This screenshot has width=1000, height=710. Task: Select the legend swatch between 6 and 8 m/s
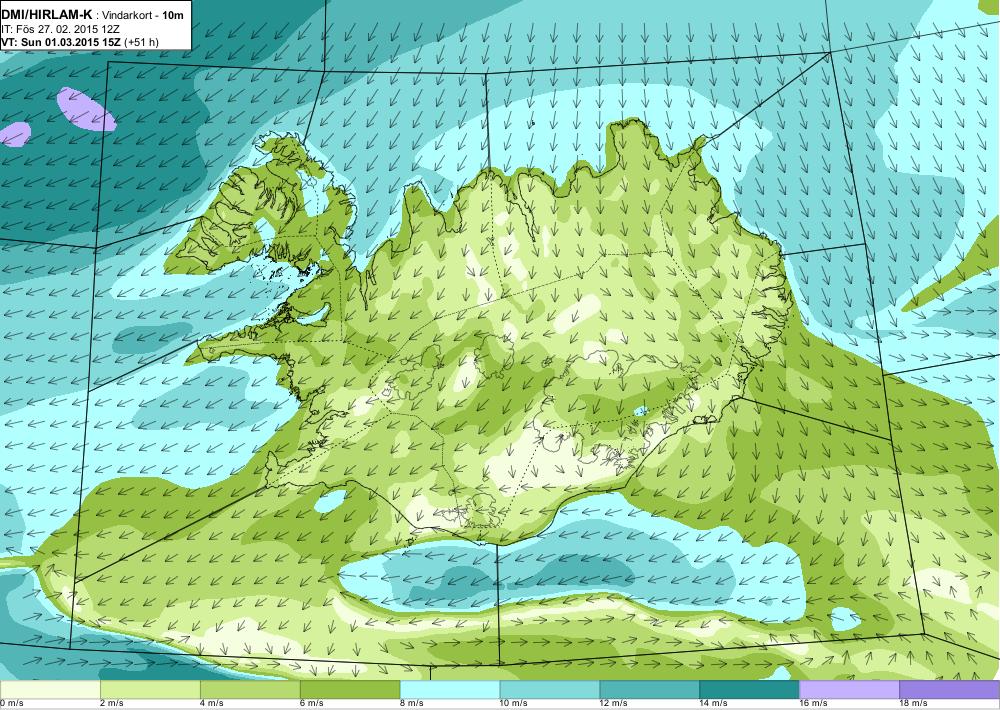pos(349,690)
